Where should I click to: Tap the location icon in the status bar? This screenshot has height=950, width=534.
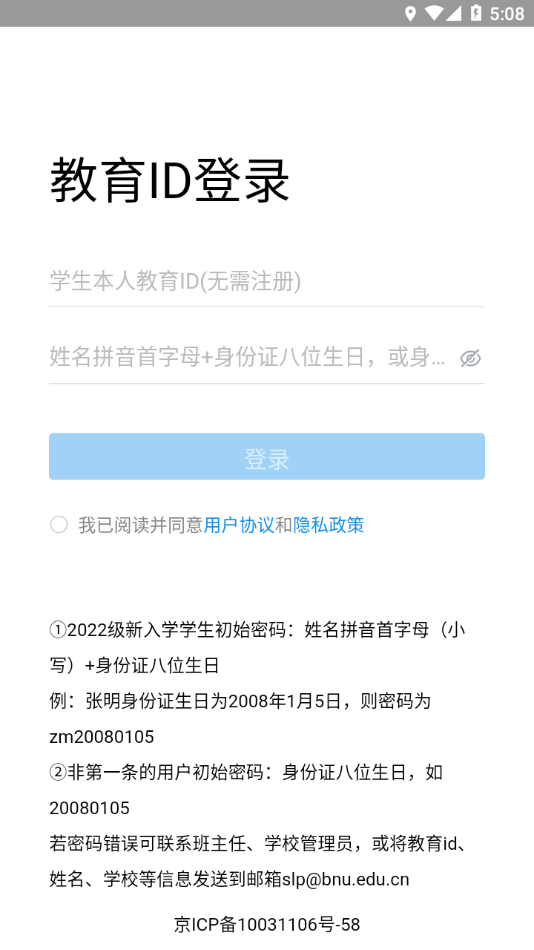[x=410, y=13]
